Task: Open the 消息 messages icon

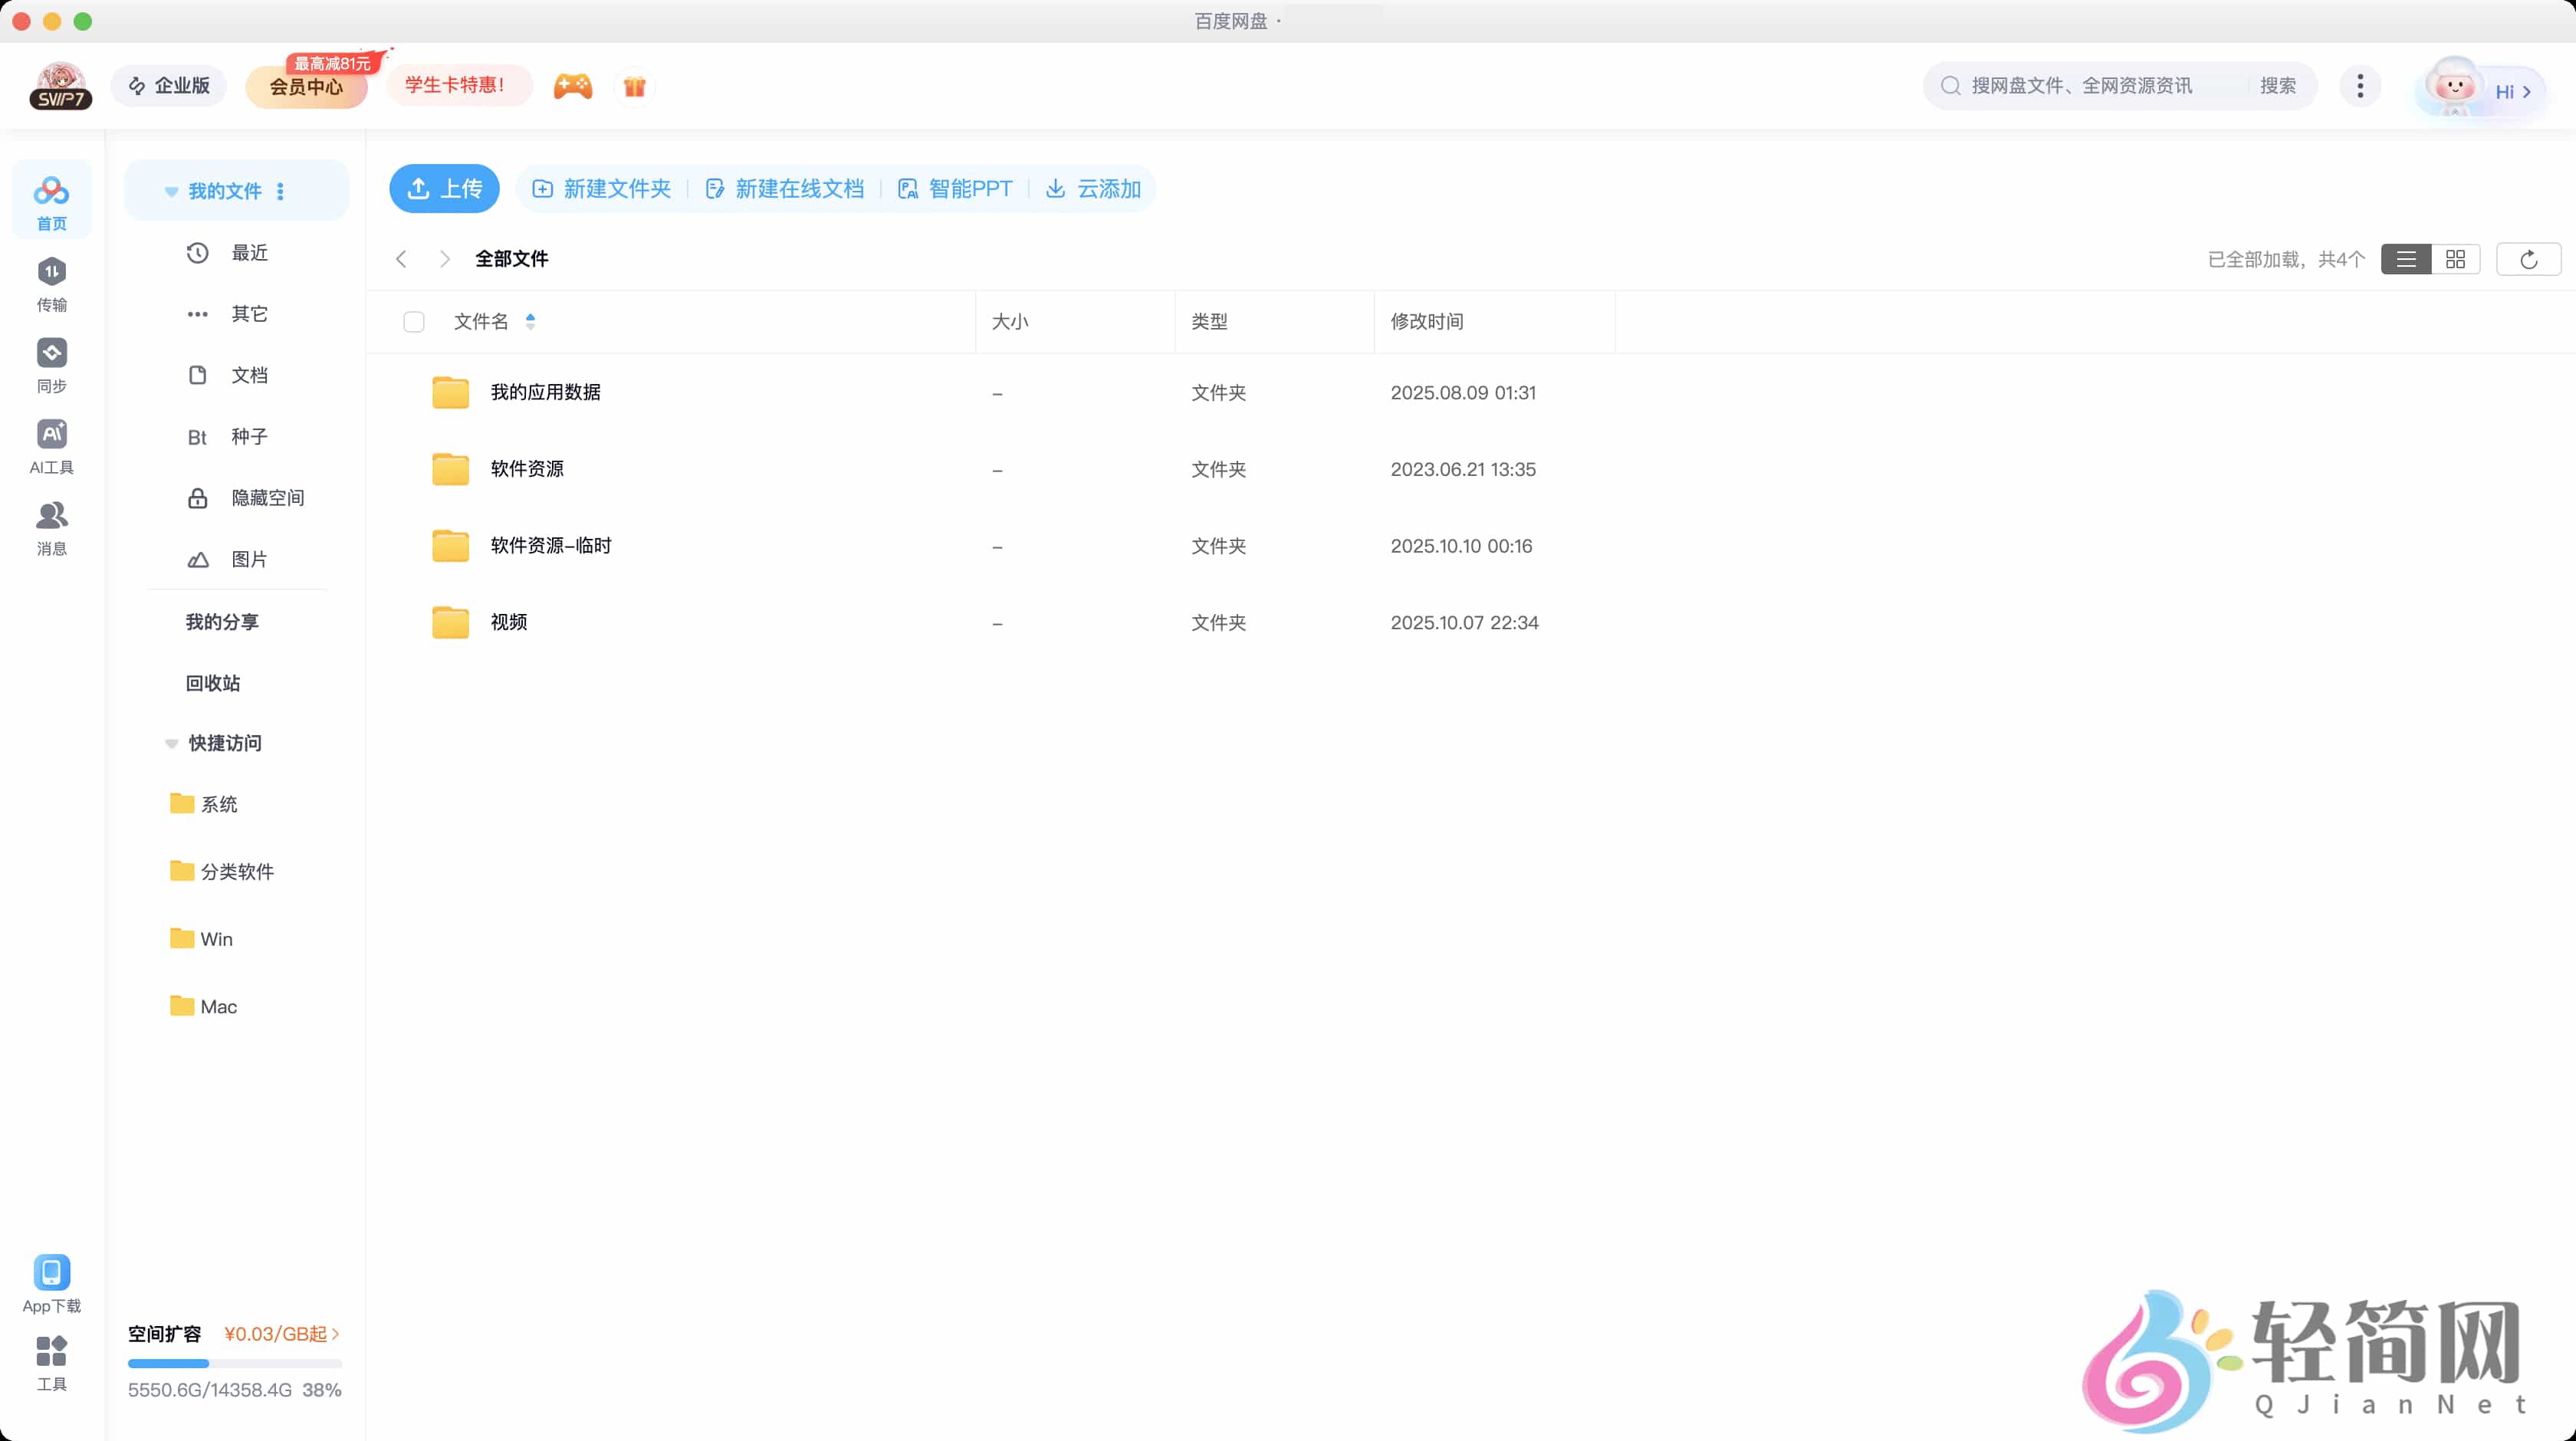Action: tap(51, 516)
